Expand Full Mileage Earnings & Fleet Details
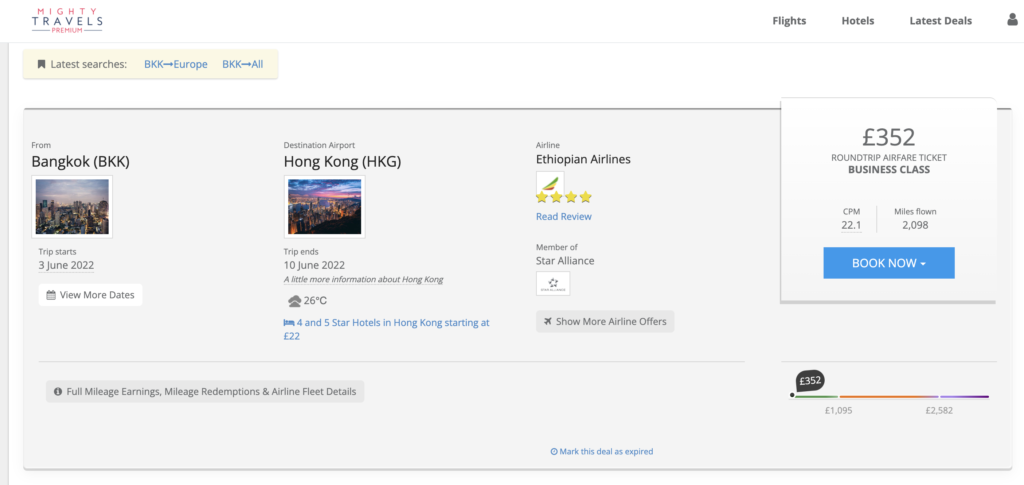This screenshot has height=485, width=1024. [x=205, y=392]
